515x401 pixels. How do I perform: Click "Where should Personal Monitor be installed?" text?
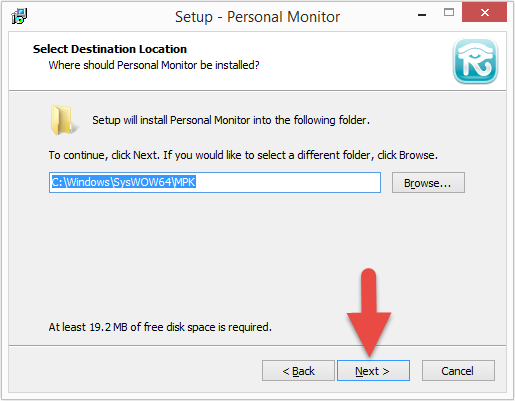coord(154,65)
